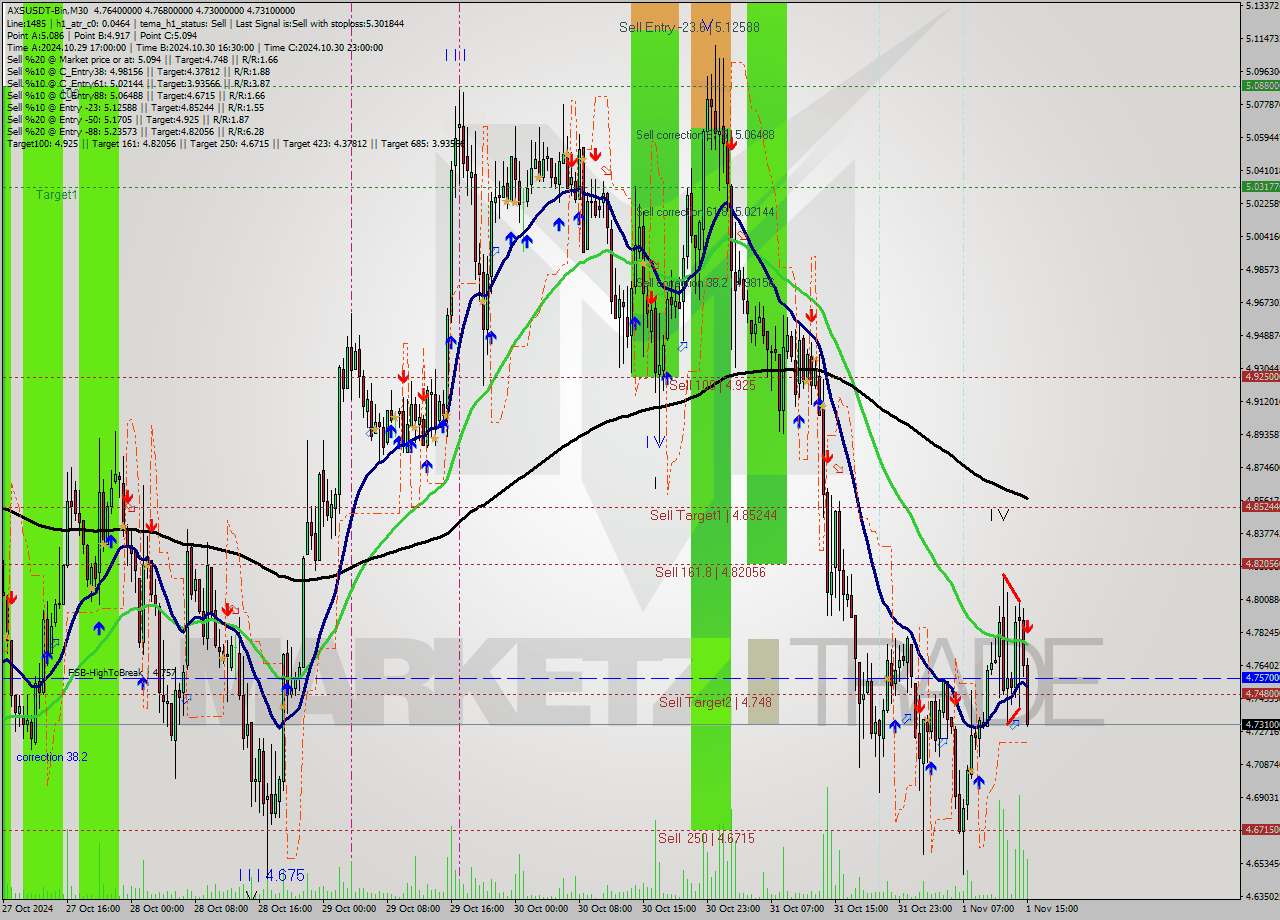This screenshot has height=920, width=1280.
Task: Click 'Sell correction 87.5 | 5.06488' label
Action: (705, 134)
